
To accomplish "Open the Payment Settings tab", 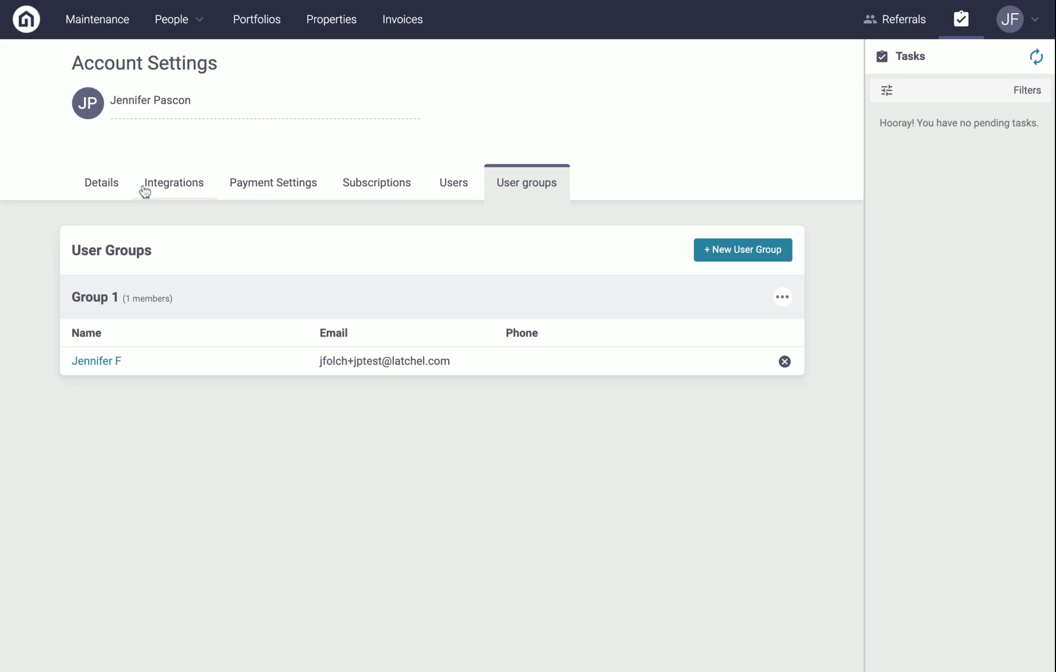I will pyautogui.click(x=273, y=183).
